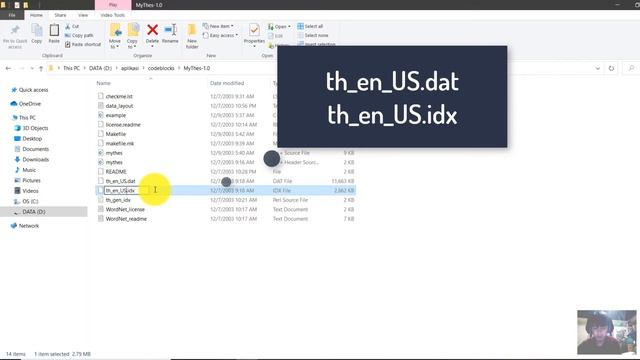
Task: Click DATA (D:) in address breadcrumb
Action: tap(100, 68)
